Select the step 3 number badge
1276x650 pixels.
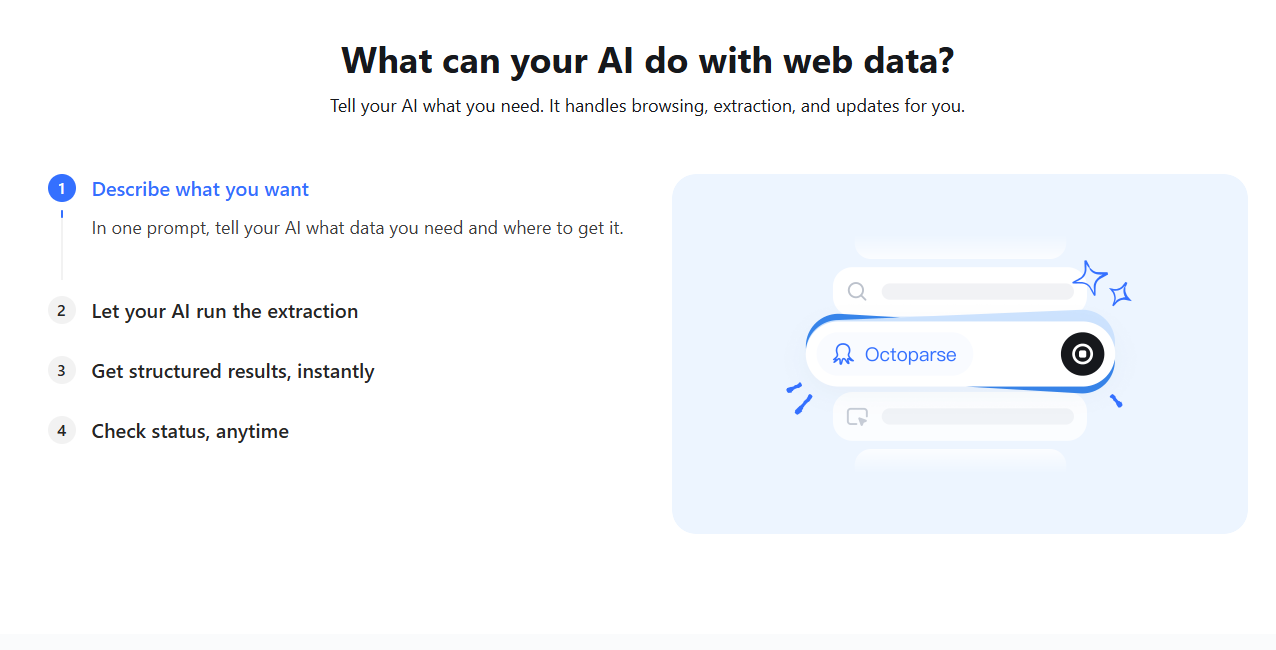coord(61,371)
